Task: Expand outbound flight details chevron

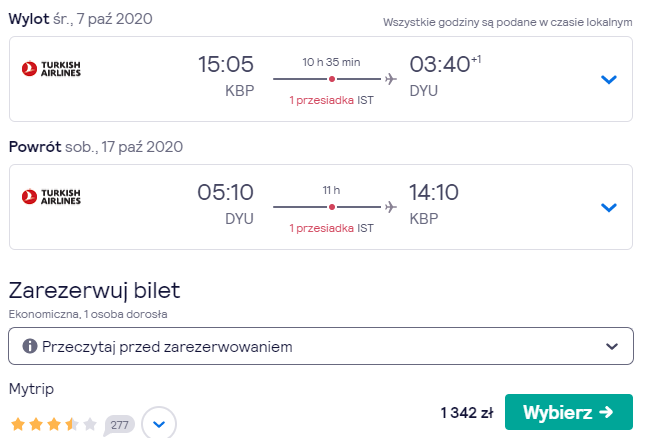Action: click(x=608, y=79)
